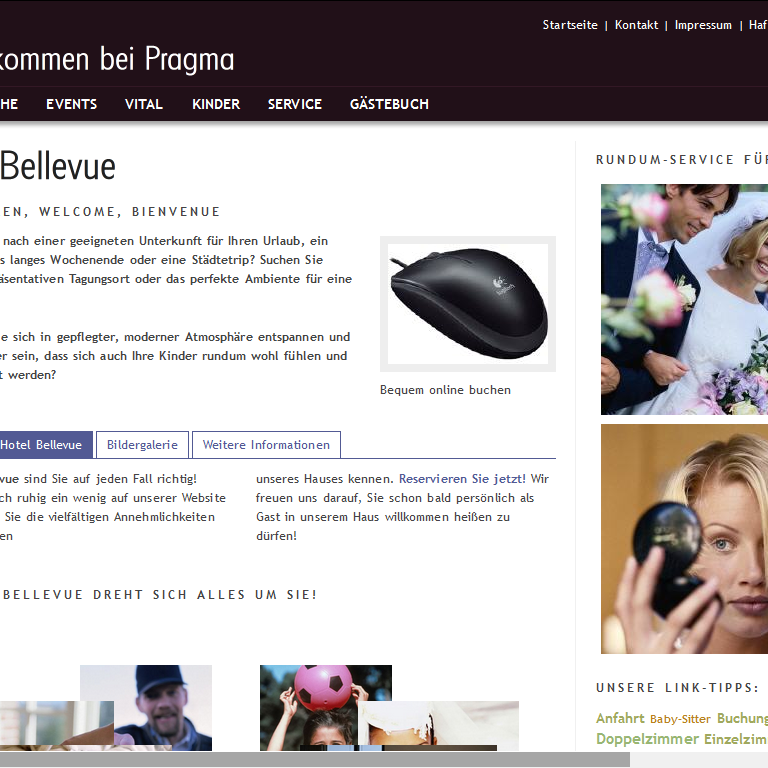Select VITAL in the main navigation

[x=144, y=104]
